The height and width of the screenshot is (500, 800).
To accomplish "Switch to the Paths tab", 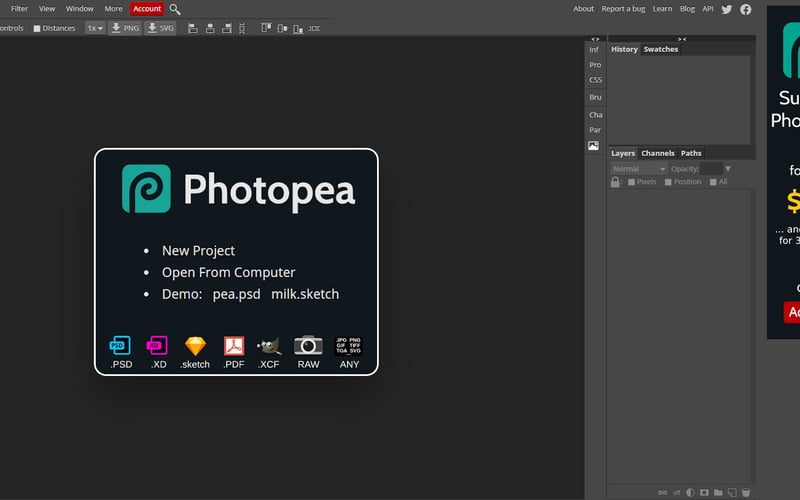I will [691, 154].
